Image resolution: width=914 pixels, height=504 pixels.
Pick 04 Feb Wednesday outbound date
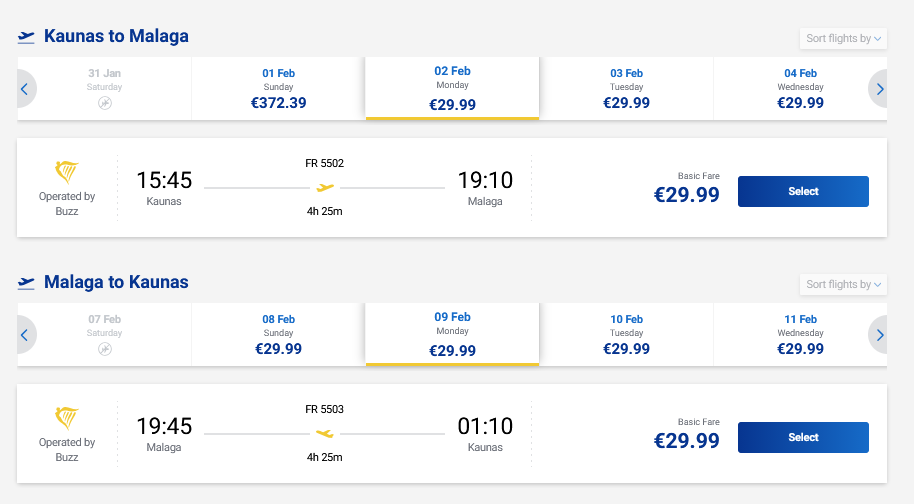coord(800,89)
